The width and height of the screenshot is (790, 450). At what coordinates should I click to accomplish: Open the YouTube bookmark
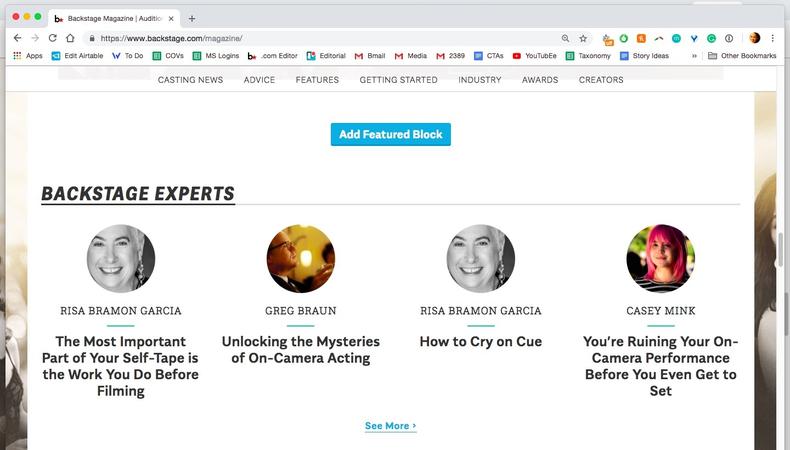tap(534, 56)
